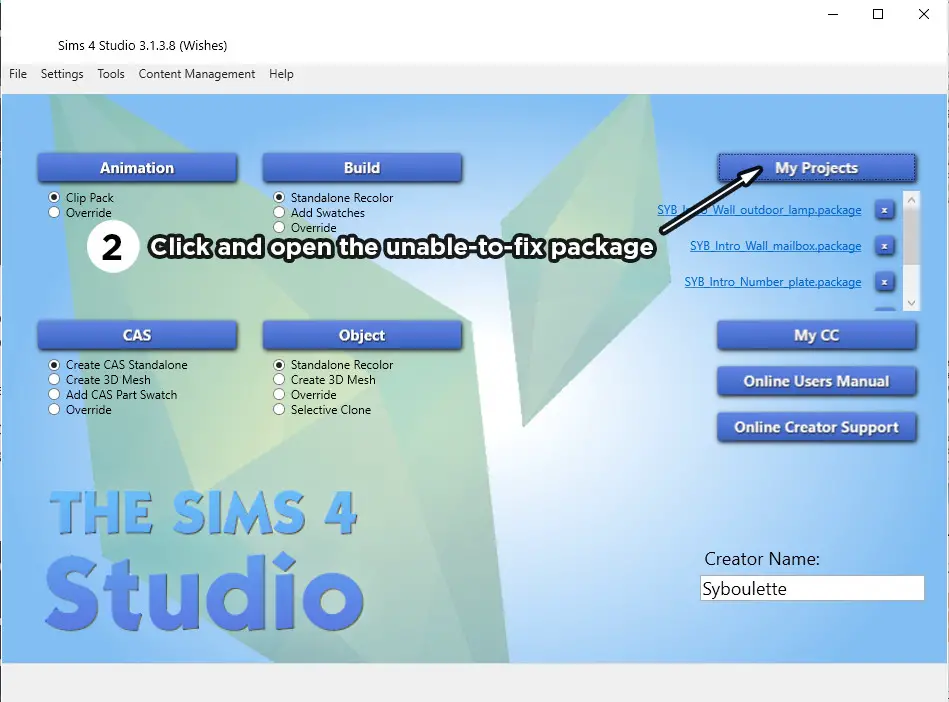Image resolution: width=949 pixels, height=702 pixels.
Task: Open SYB_Intro_Number_plate.package link
Action: pos(773,282)
